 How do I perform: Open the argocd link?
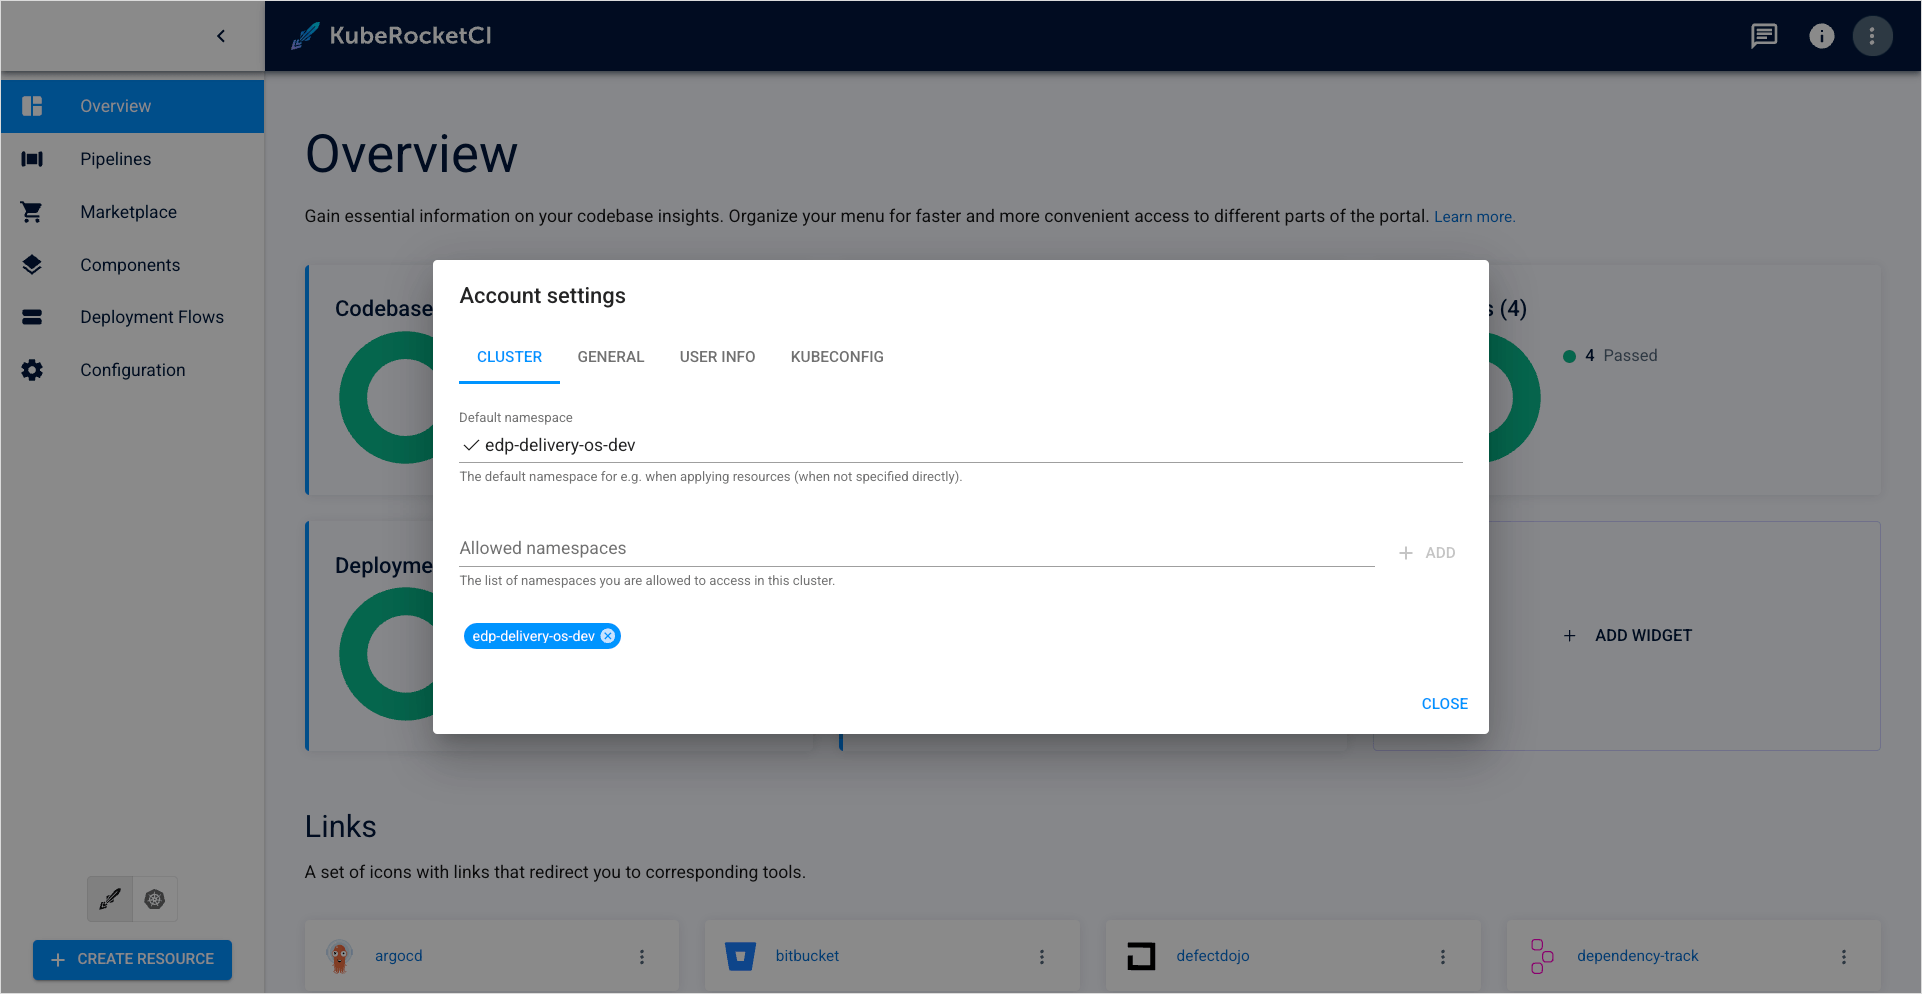399,956
